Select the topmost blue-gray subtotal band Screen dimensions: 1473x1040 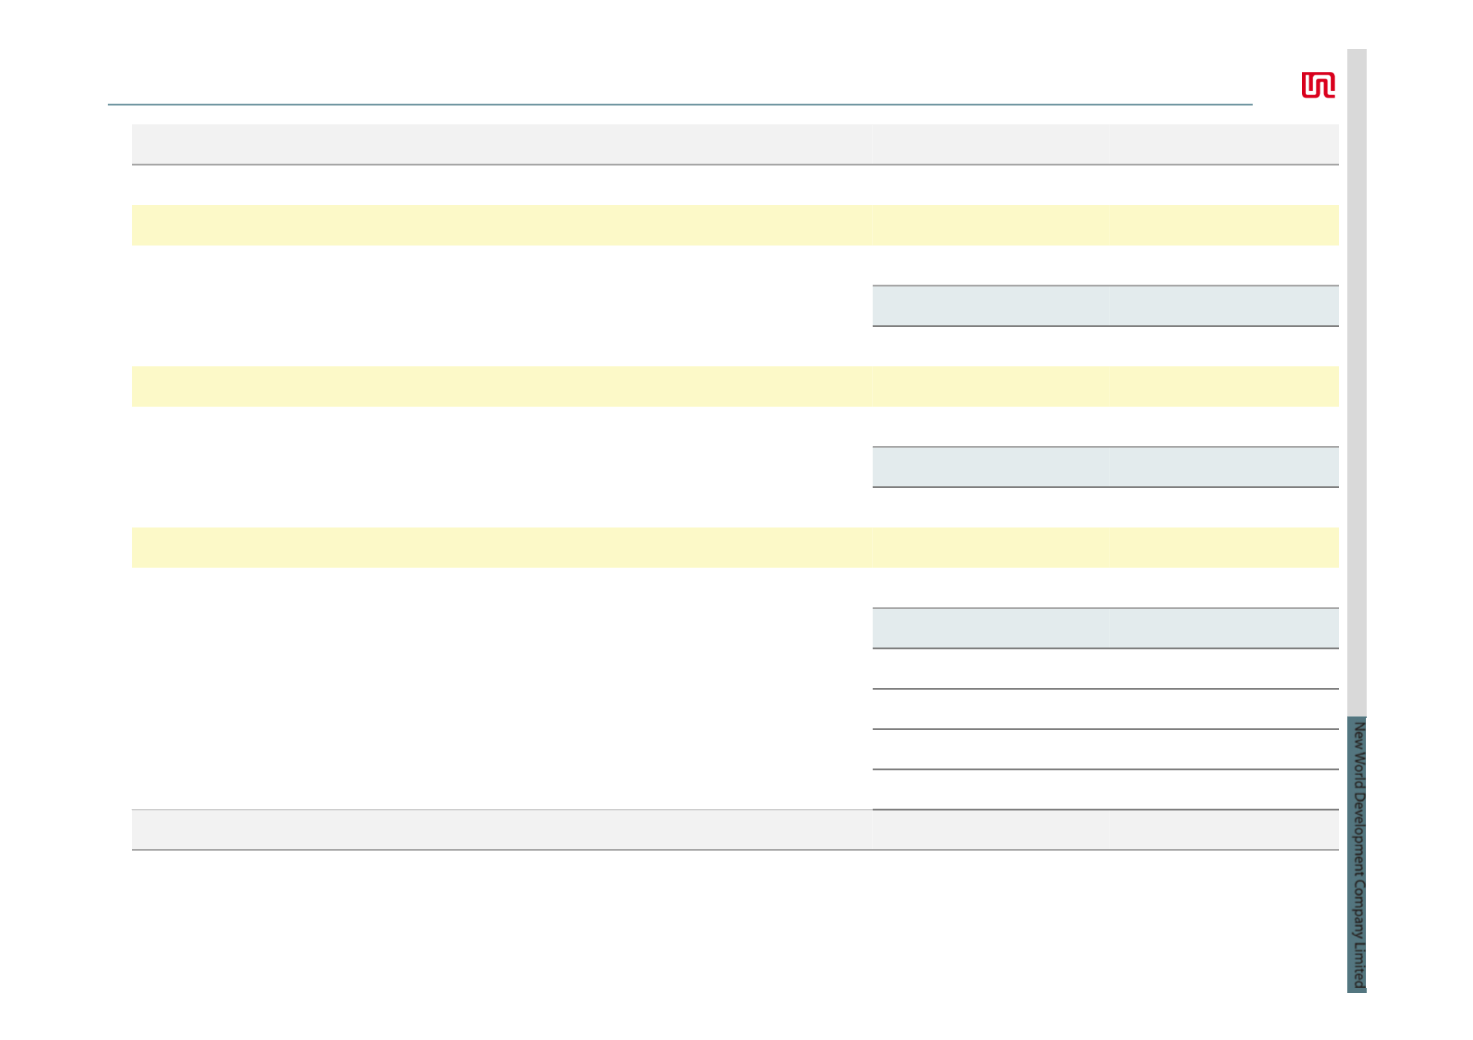click(x=1106, y=306)
